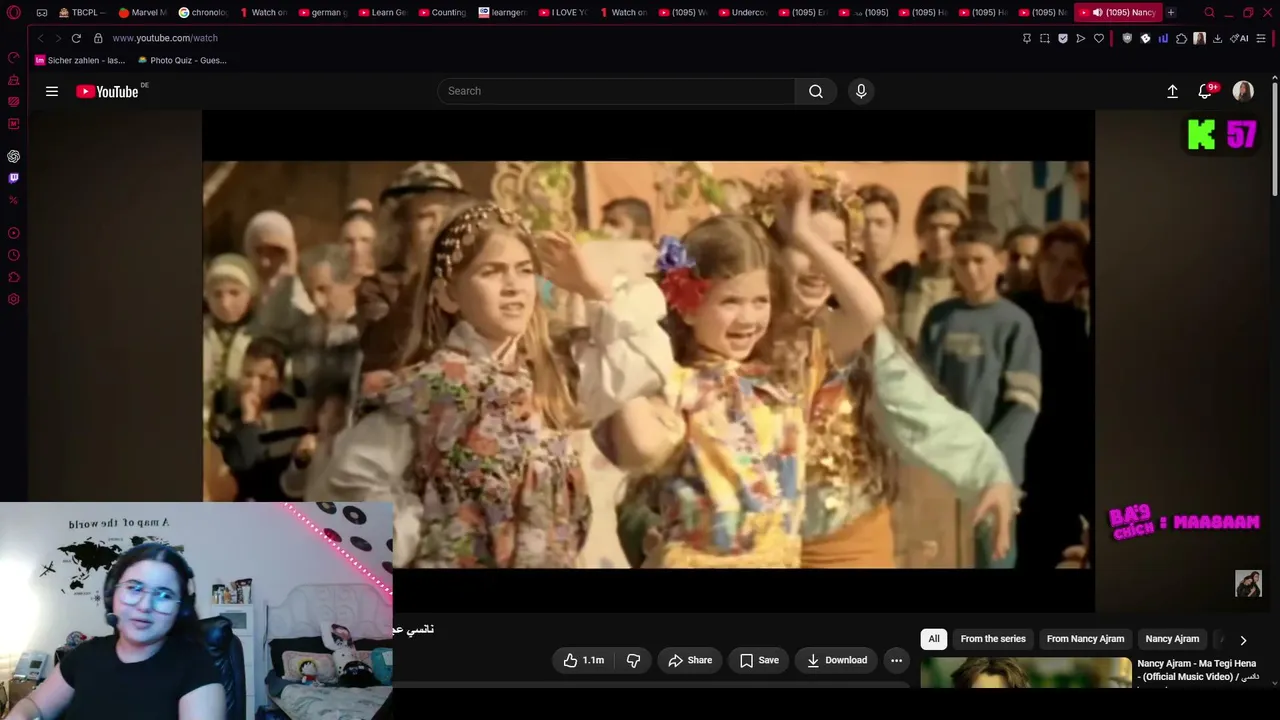Show more filter chips with arrow
This screenshot has width=1280, height=720.
[x=1243, y=640]
